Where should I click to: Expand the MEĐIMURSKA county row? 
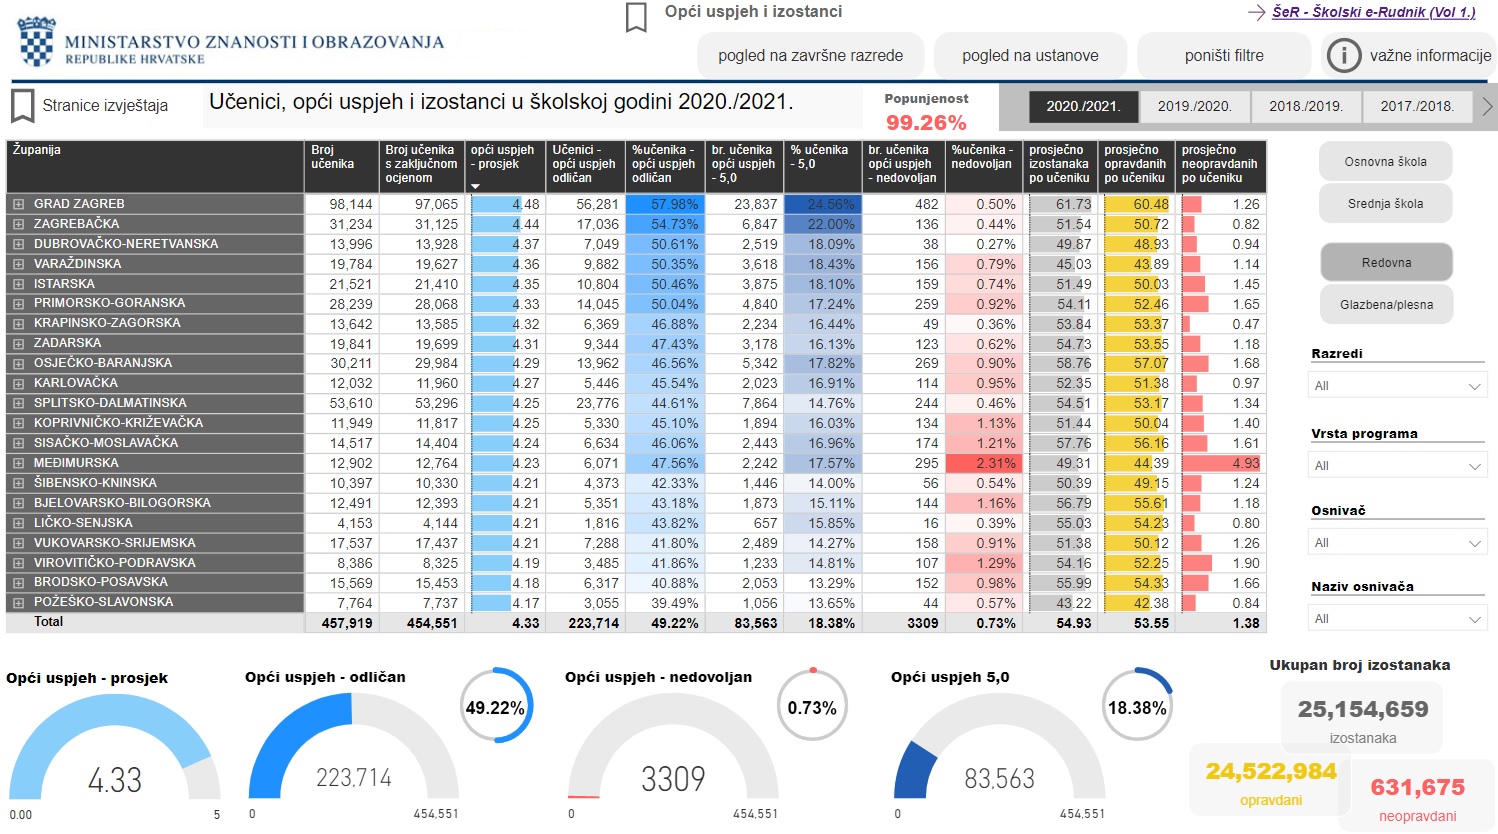point(18,463)
